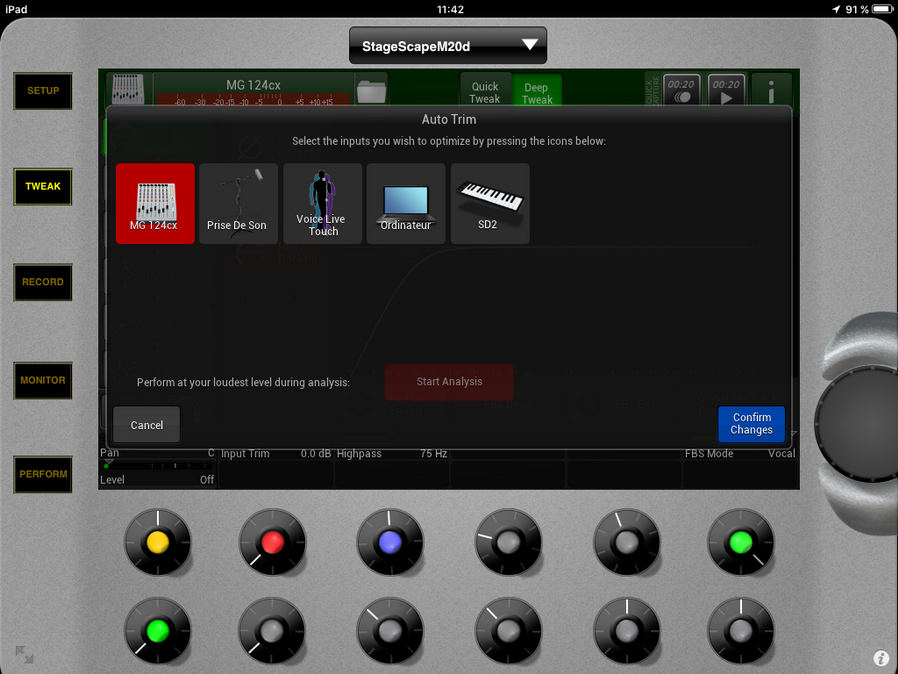The width and height of the screenshot is (898, 674).
Task: Select the Voice Live Touch input icon
Action: [x=322, y=204]
